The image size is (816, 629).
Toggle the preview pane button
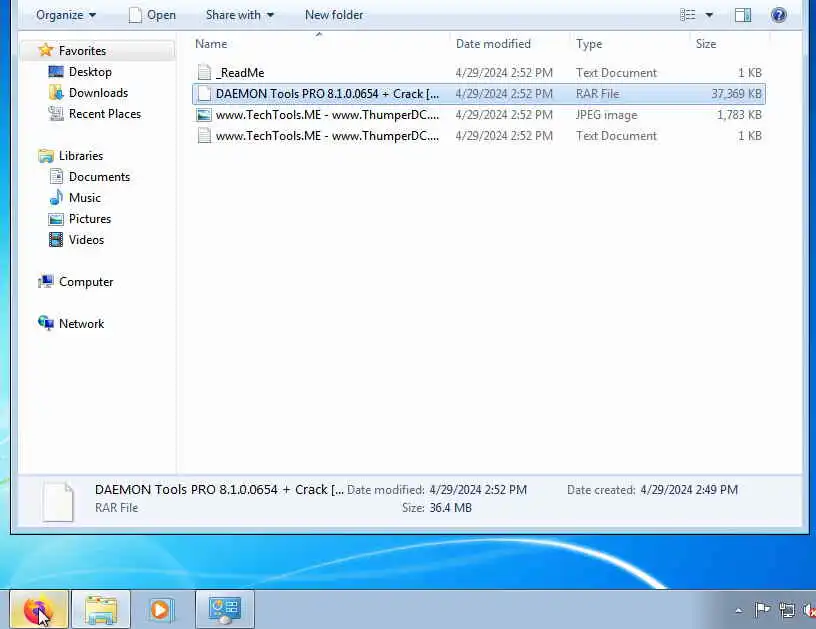pyautogui.click(x=743, y=15)
